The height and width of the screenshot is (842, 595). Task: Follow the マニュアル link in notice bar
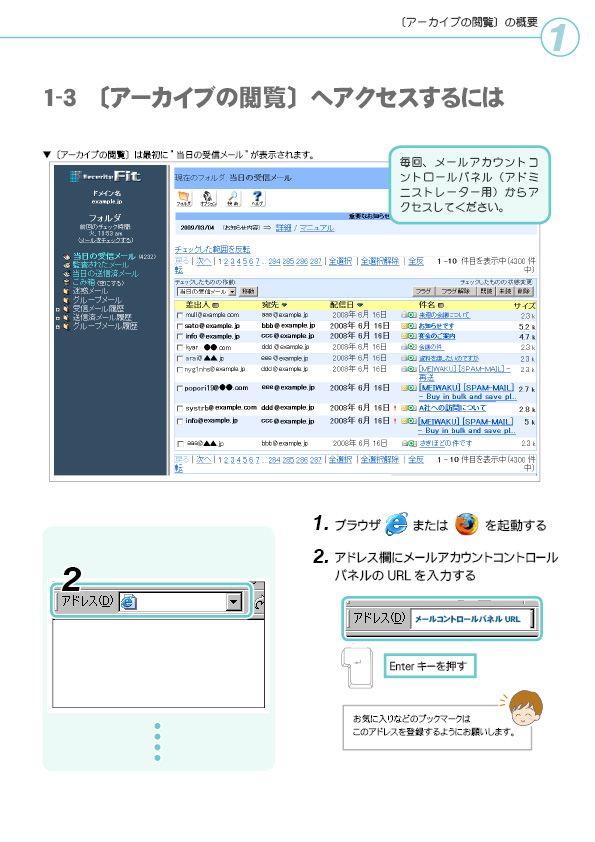(x=317, y=228)
